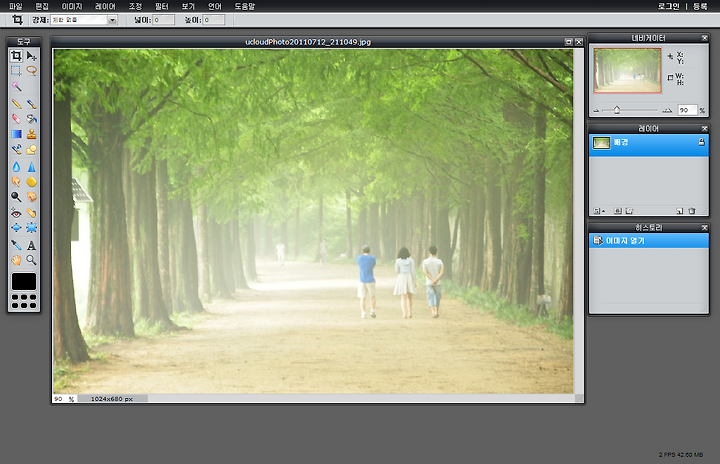Open the 조정 menu
720x464 pixels.
135,6
